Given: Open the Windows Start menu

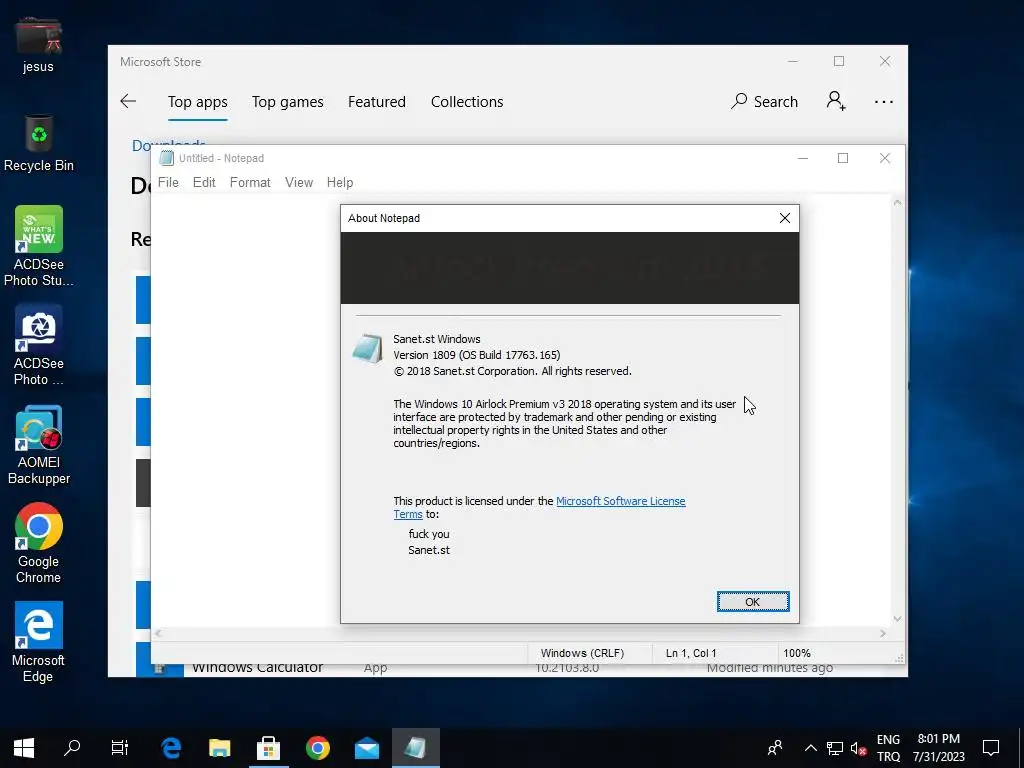Looking at the screenshot, I should tap(24, 748).
